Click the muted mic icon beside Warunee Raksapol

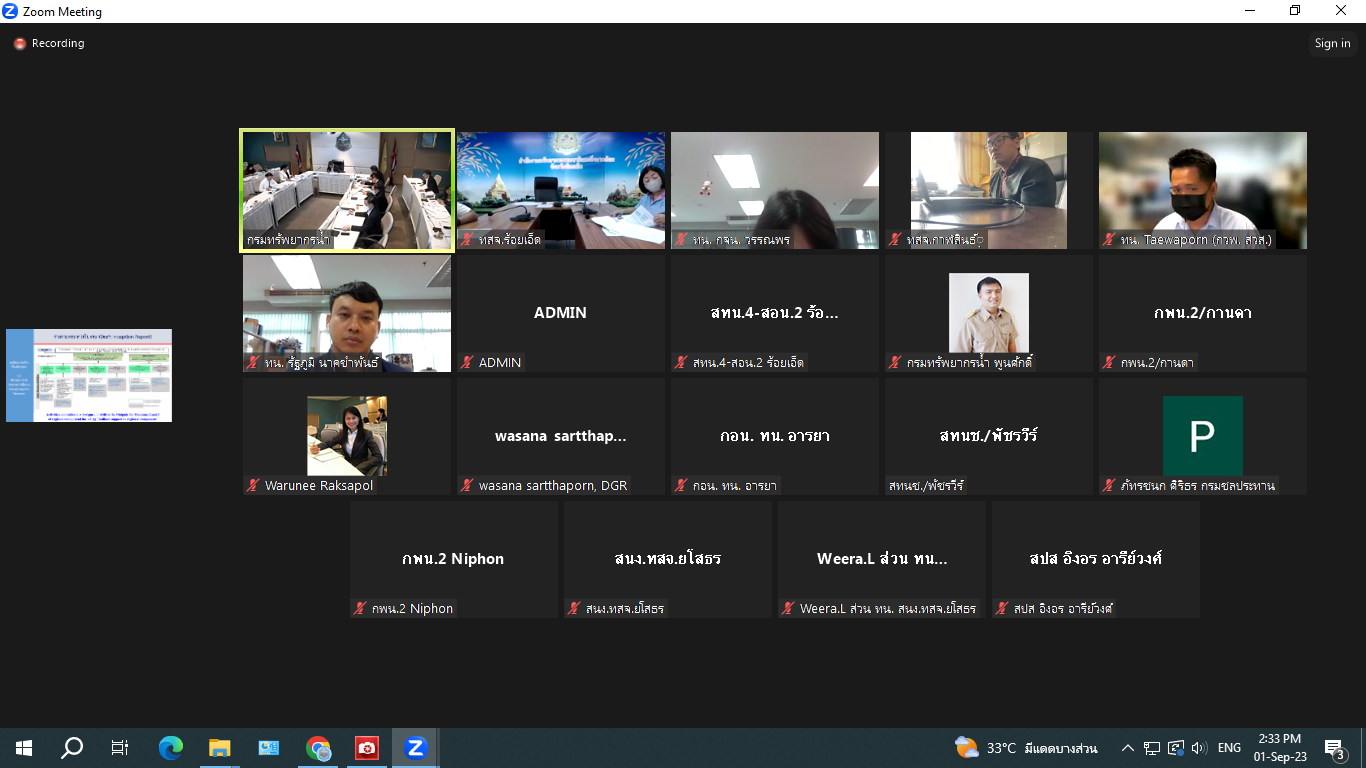coord(253,486)
